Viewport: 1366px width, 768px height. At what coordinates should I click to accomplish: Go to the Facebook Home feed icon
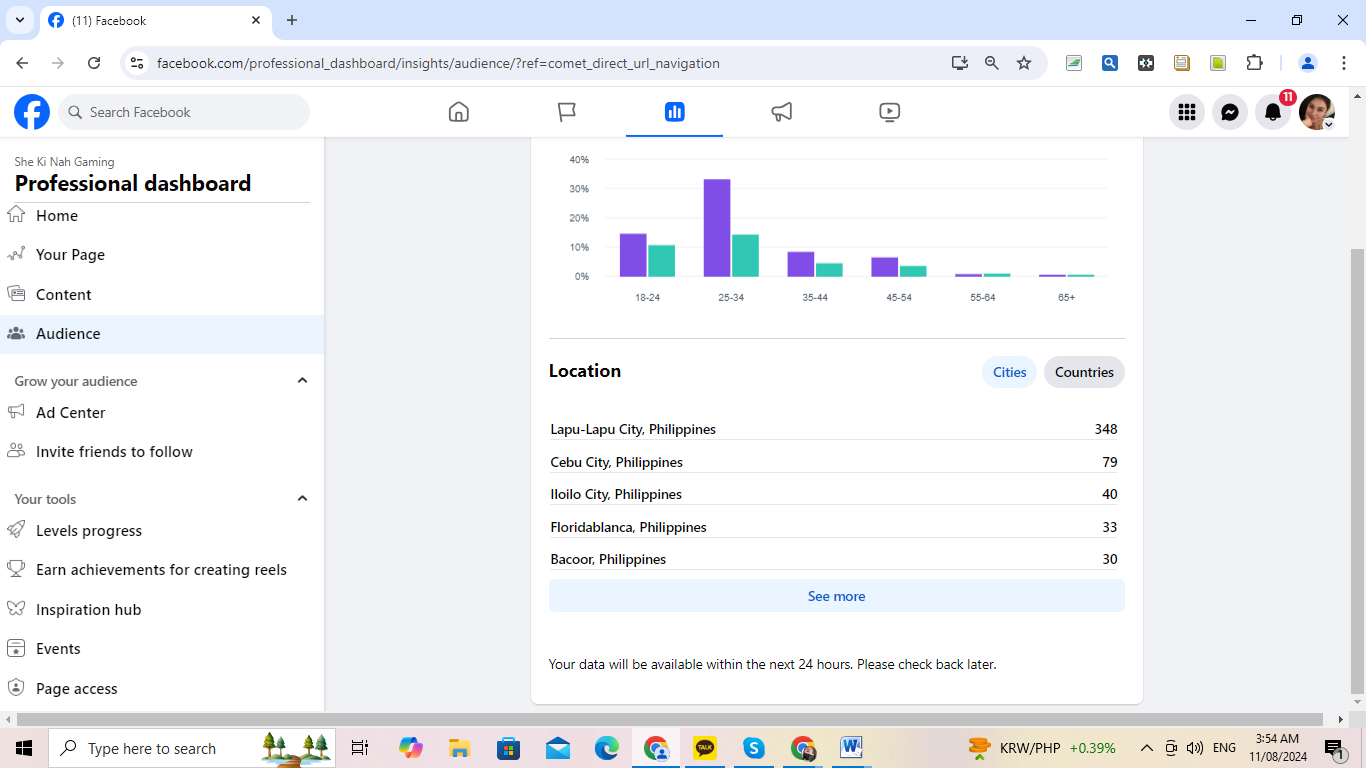pos(459,112)
